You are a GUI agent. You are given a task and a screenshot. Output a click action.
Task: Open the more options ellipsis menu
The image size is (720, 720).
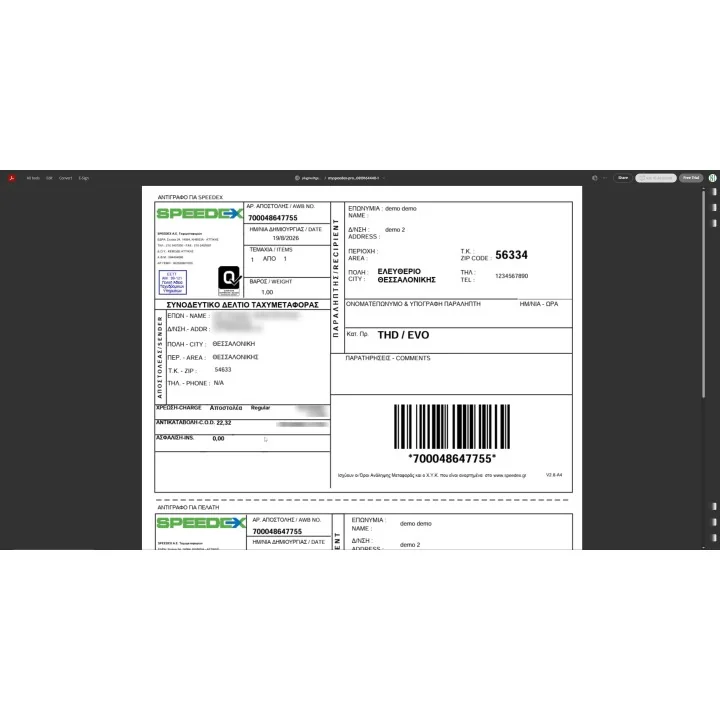point(605,178)
